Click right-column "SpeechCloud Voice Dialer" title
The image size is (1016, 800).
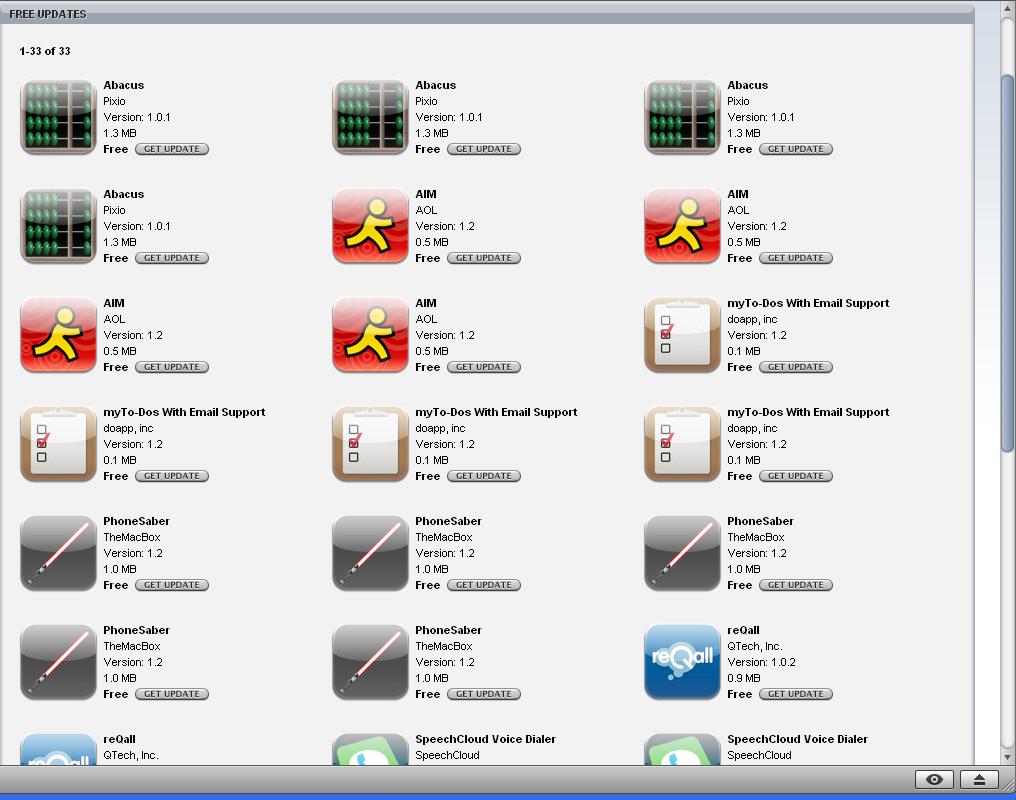tap(797, 739)
